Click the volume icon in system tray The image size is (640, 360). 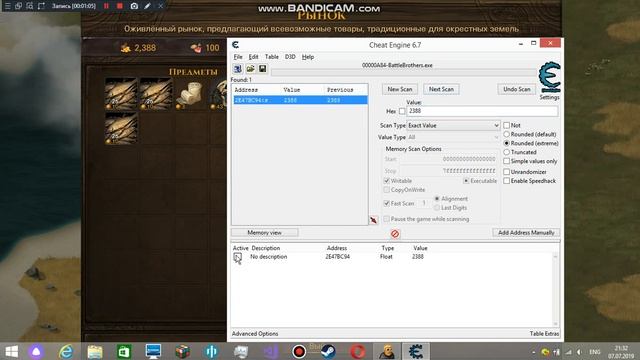click(579, 351)
